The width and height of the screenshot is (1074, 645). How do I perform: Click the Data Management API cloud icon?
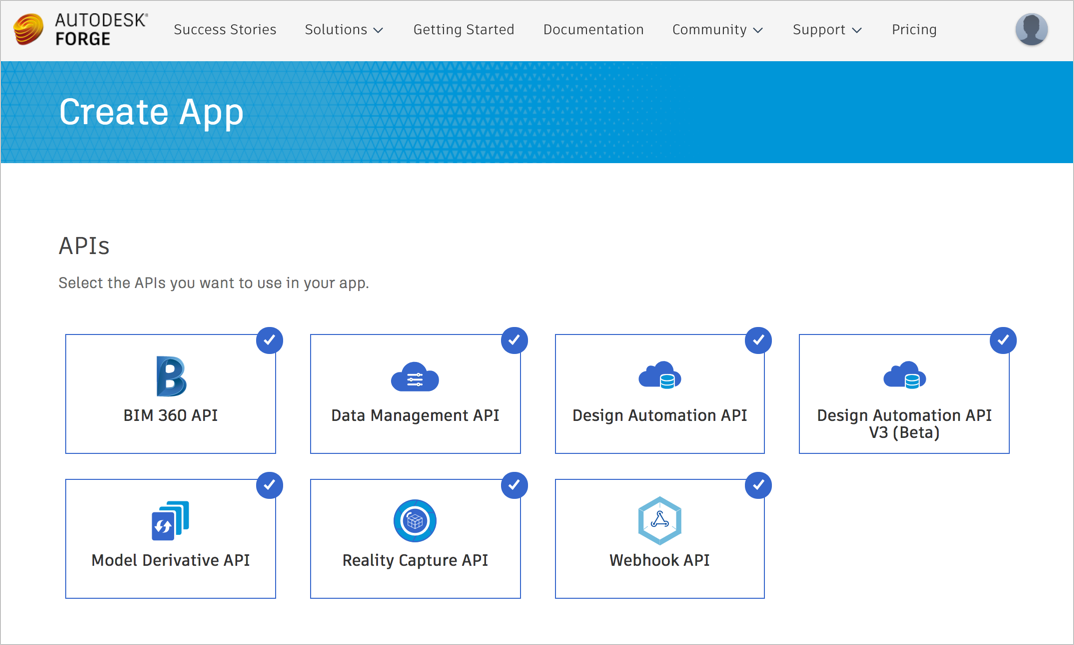pos(415,377)
